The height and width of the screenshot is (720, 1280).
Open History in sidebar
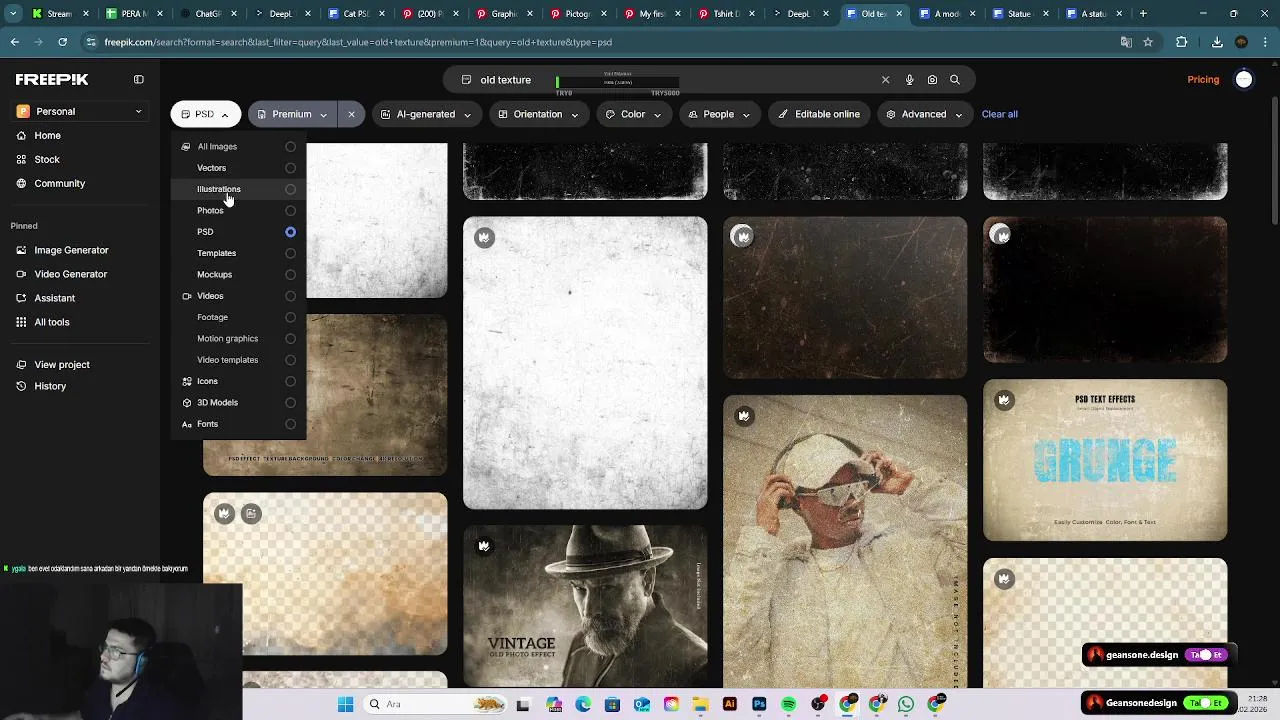click(50, 386)
